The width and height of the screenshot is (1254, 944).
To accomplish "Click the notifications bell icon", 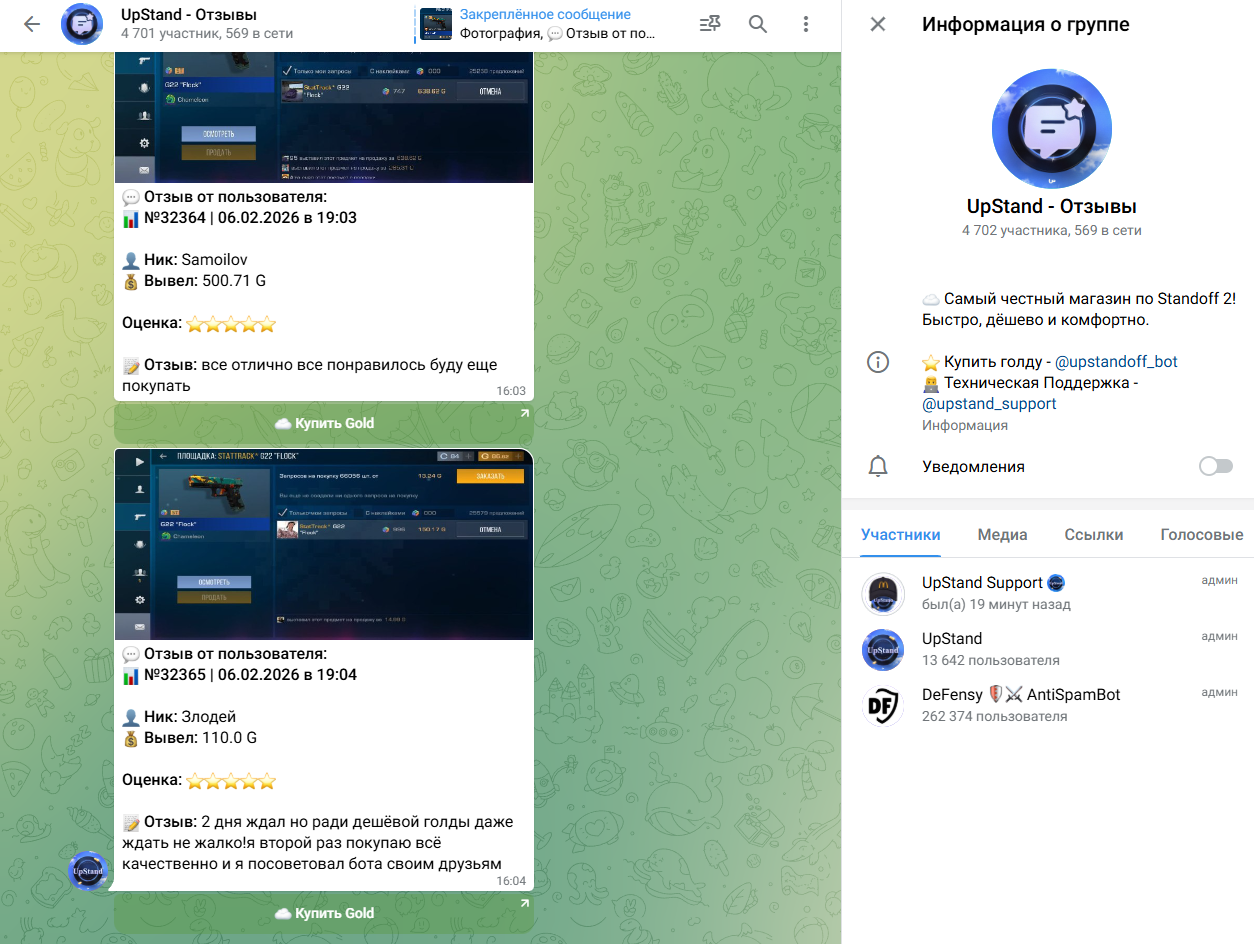I will click(878, 466).
